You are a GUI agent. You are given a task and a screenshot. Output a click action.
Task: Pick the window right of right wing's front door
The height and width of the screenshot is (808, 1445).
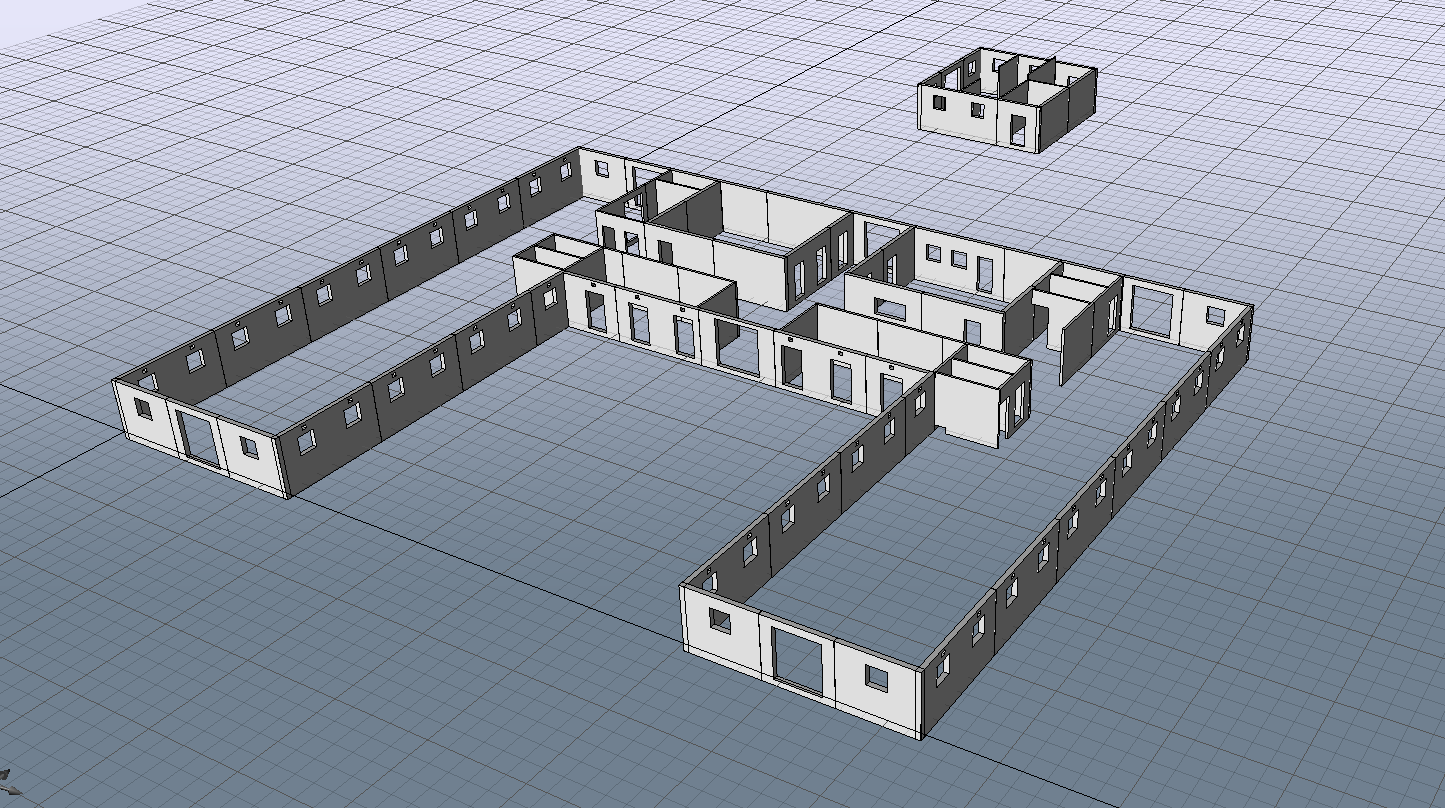click(x=877, y=677)
